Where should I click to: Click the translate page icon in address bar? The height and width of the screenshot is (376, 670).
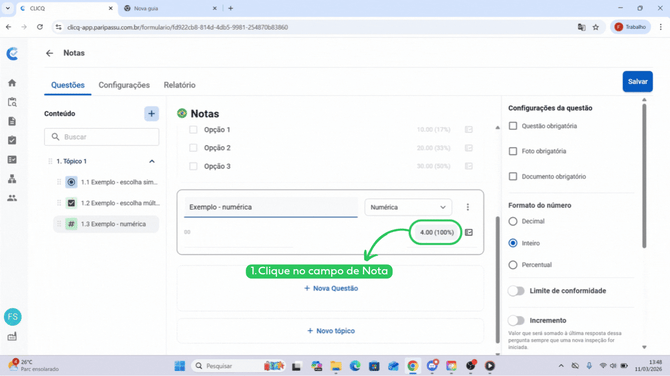pos(581,27)
